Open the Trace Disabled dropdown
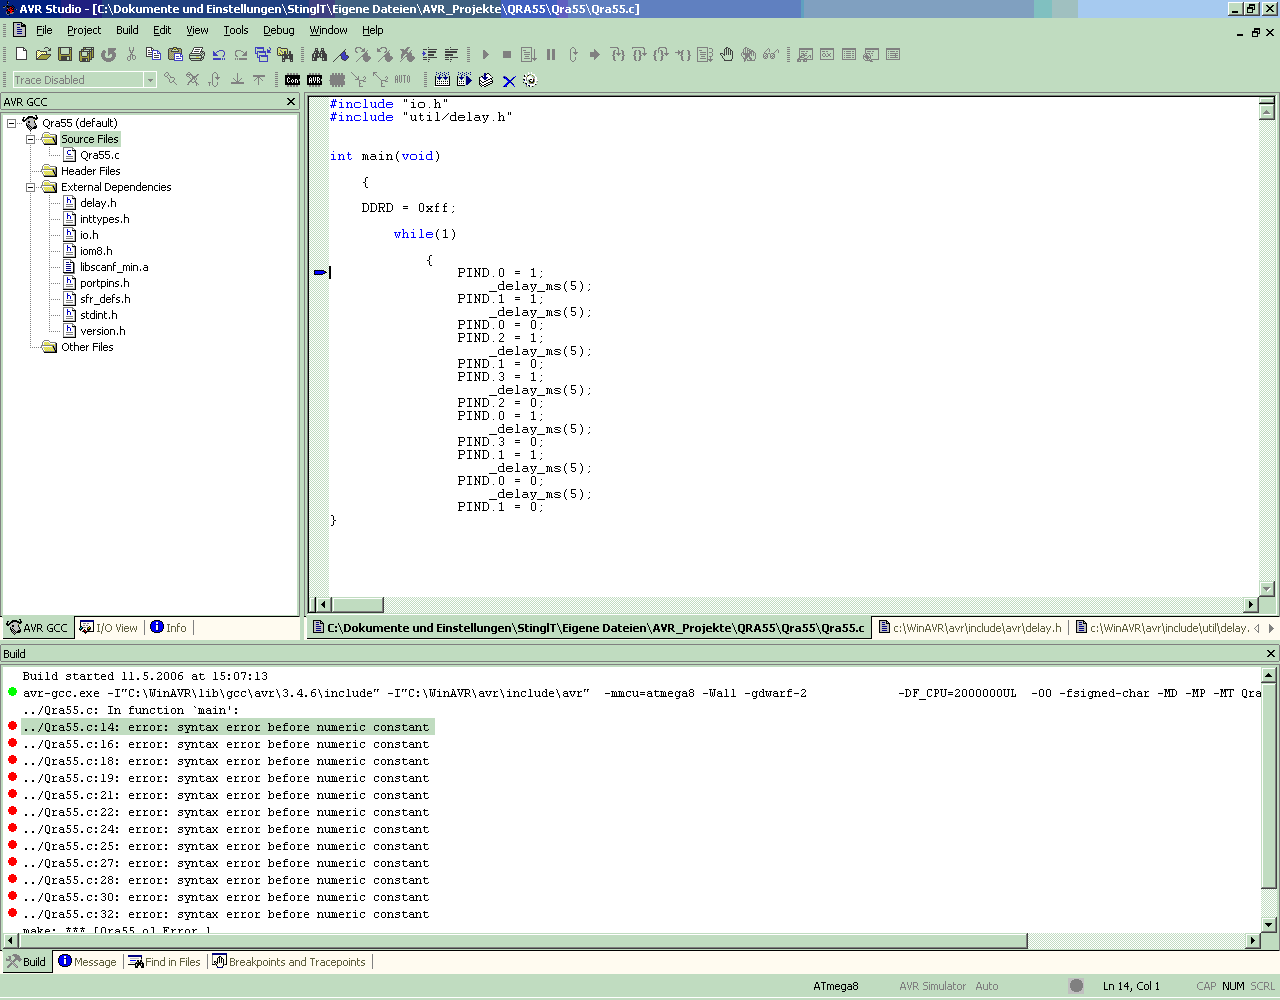The height and width of the screenshot is (1000, 1280). [150, 80]
